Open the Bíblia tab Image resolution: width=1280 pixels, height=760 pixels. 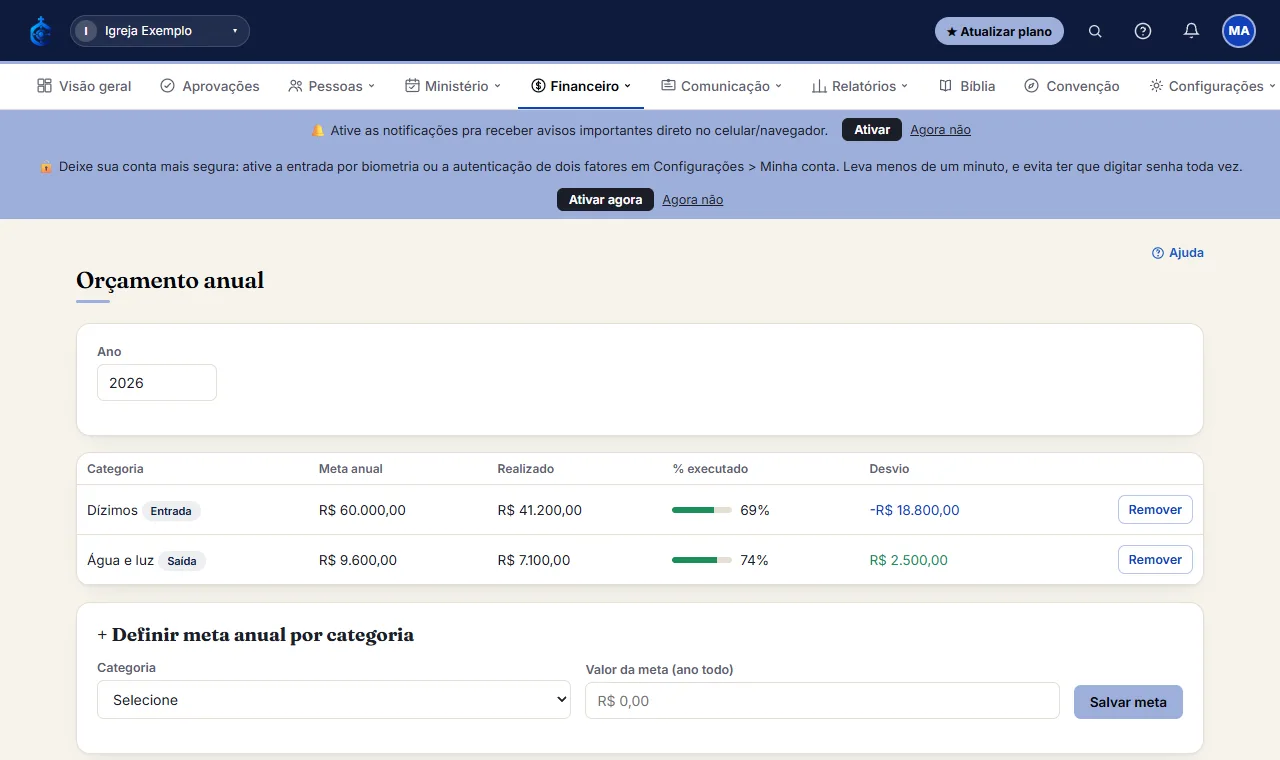pos(967,86)
